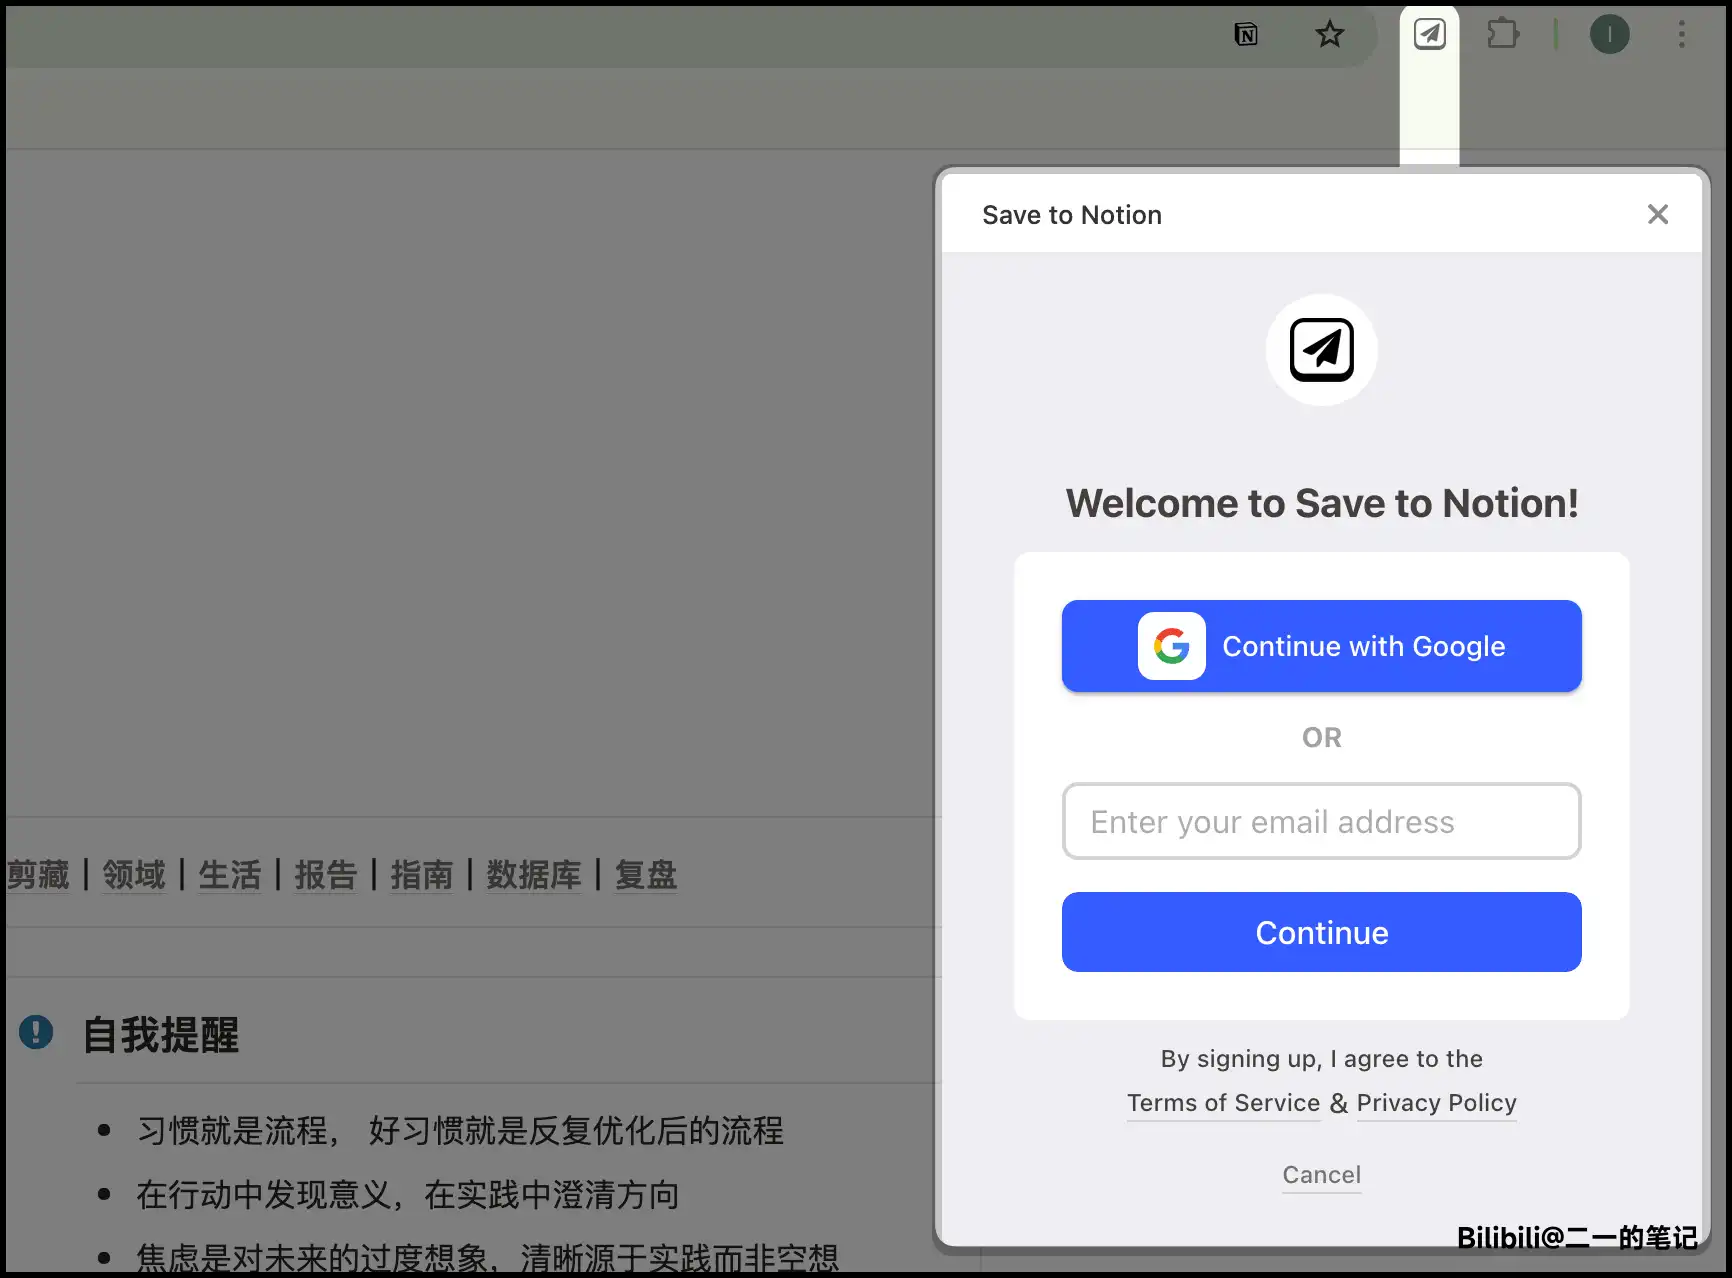Focus the email address input field
Screen dimensions: 1732x1278
click(x=1321, y=821)
